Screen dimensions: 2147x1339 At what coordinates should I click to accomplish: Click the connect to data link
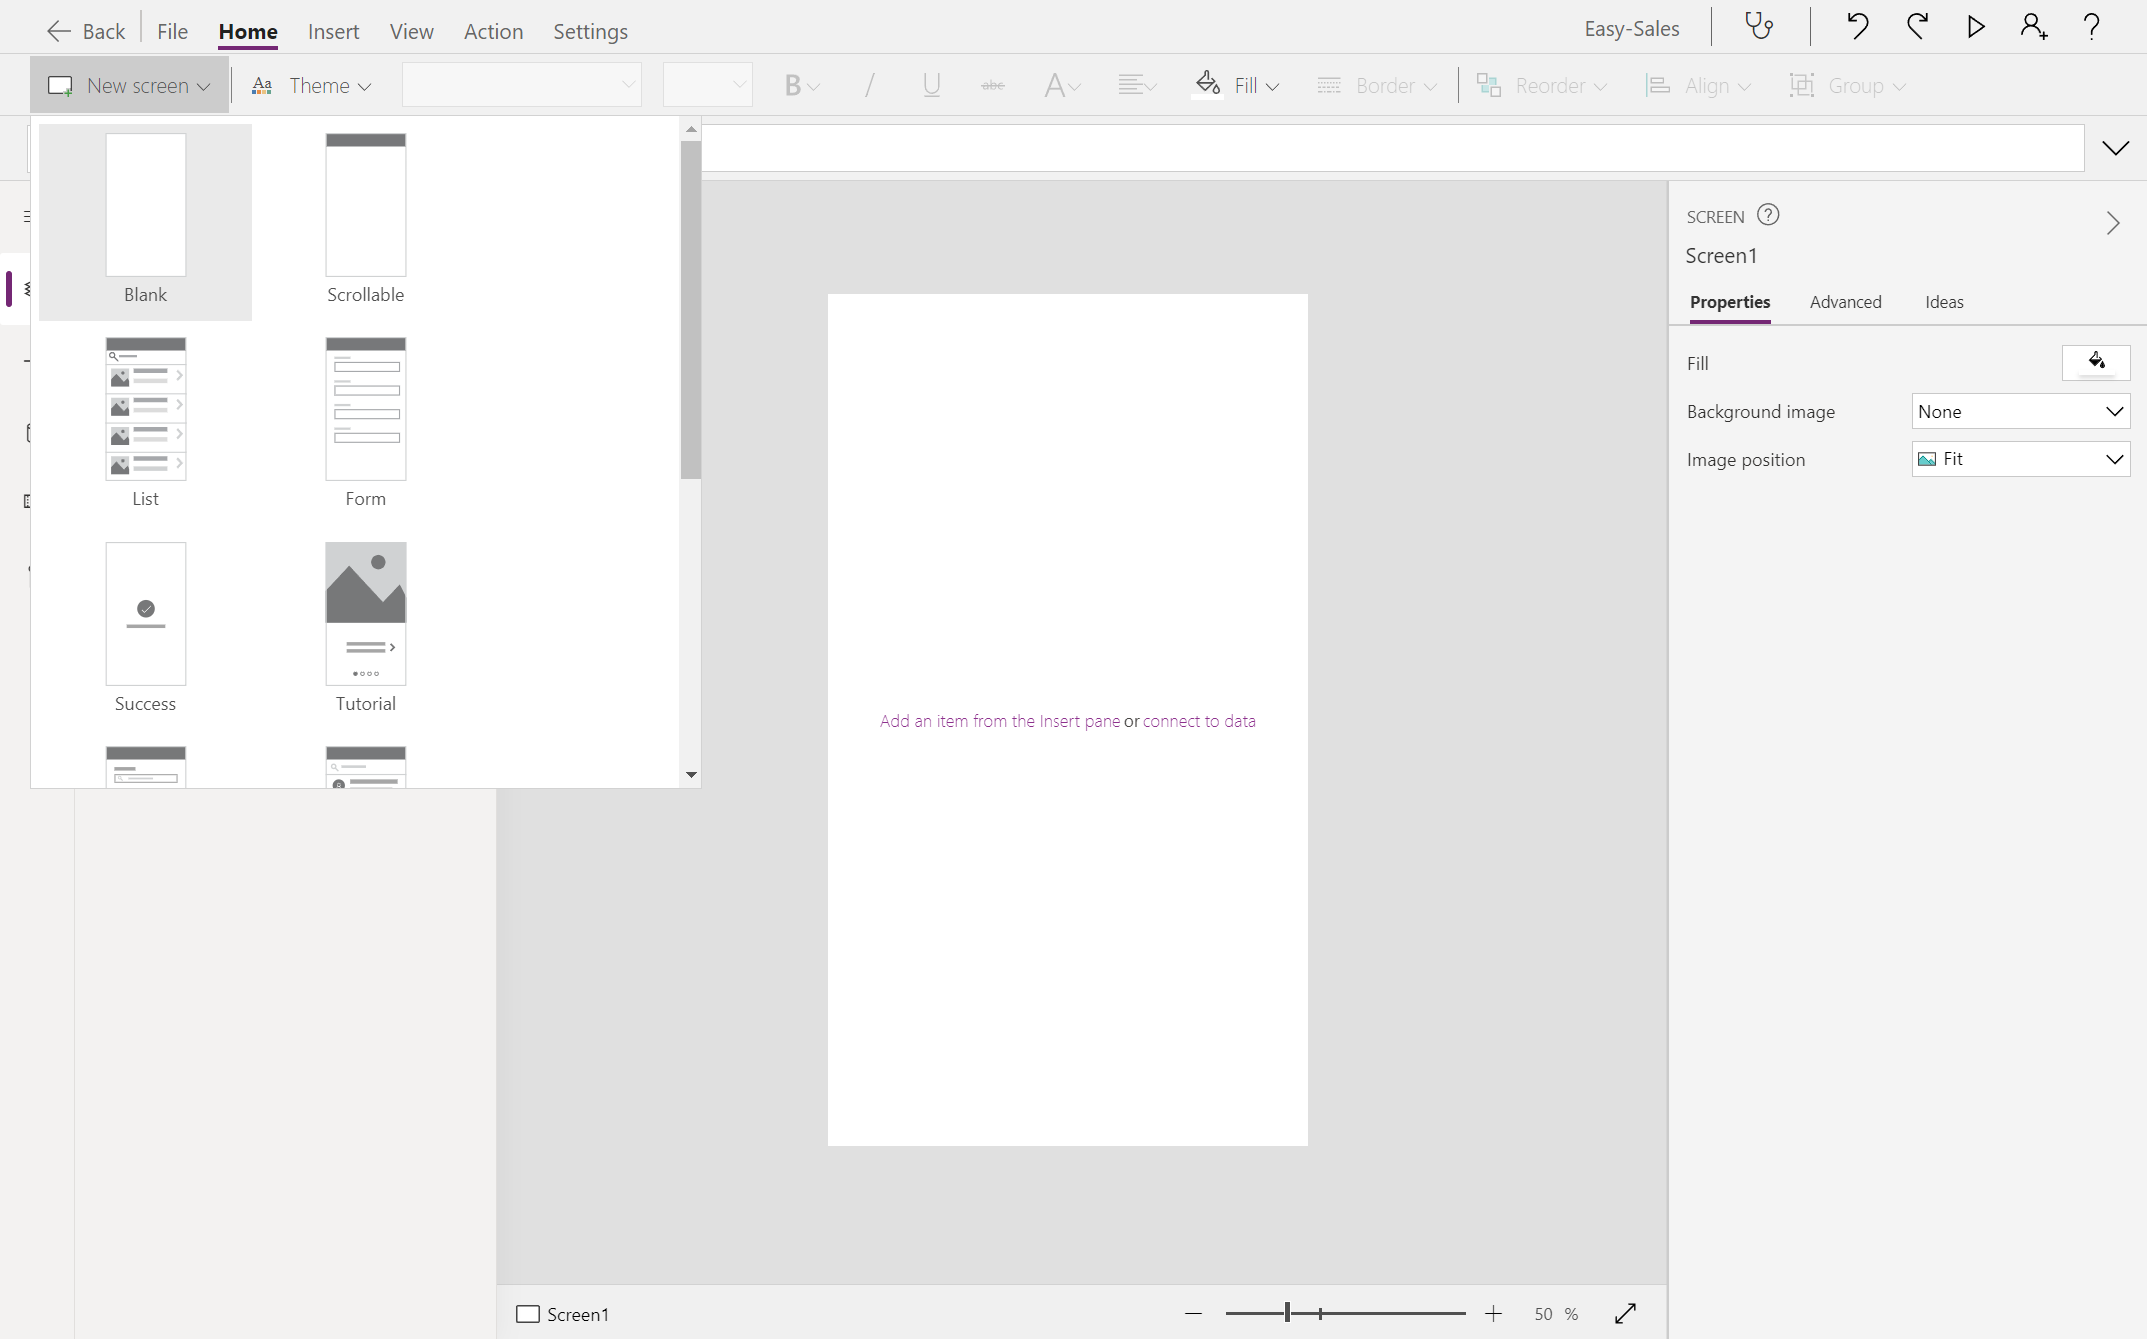coord(1198,721)
